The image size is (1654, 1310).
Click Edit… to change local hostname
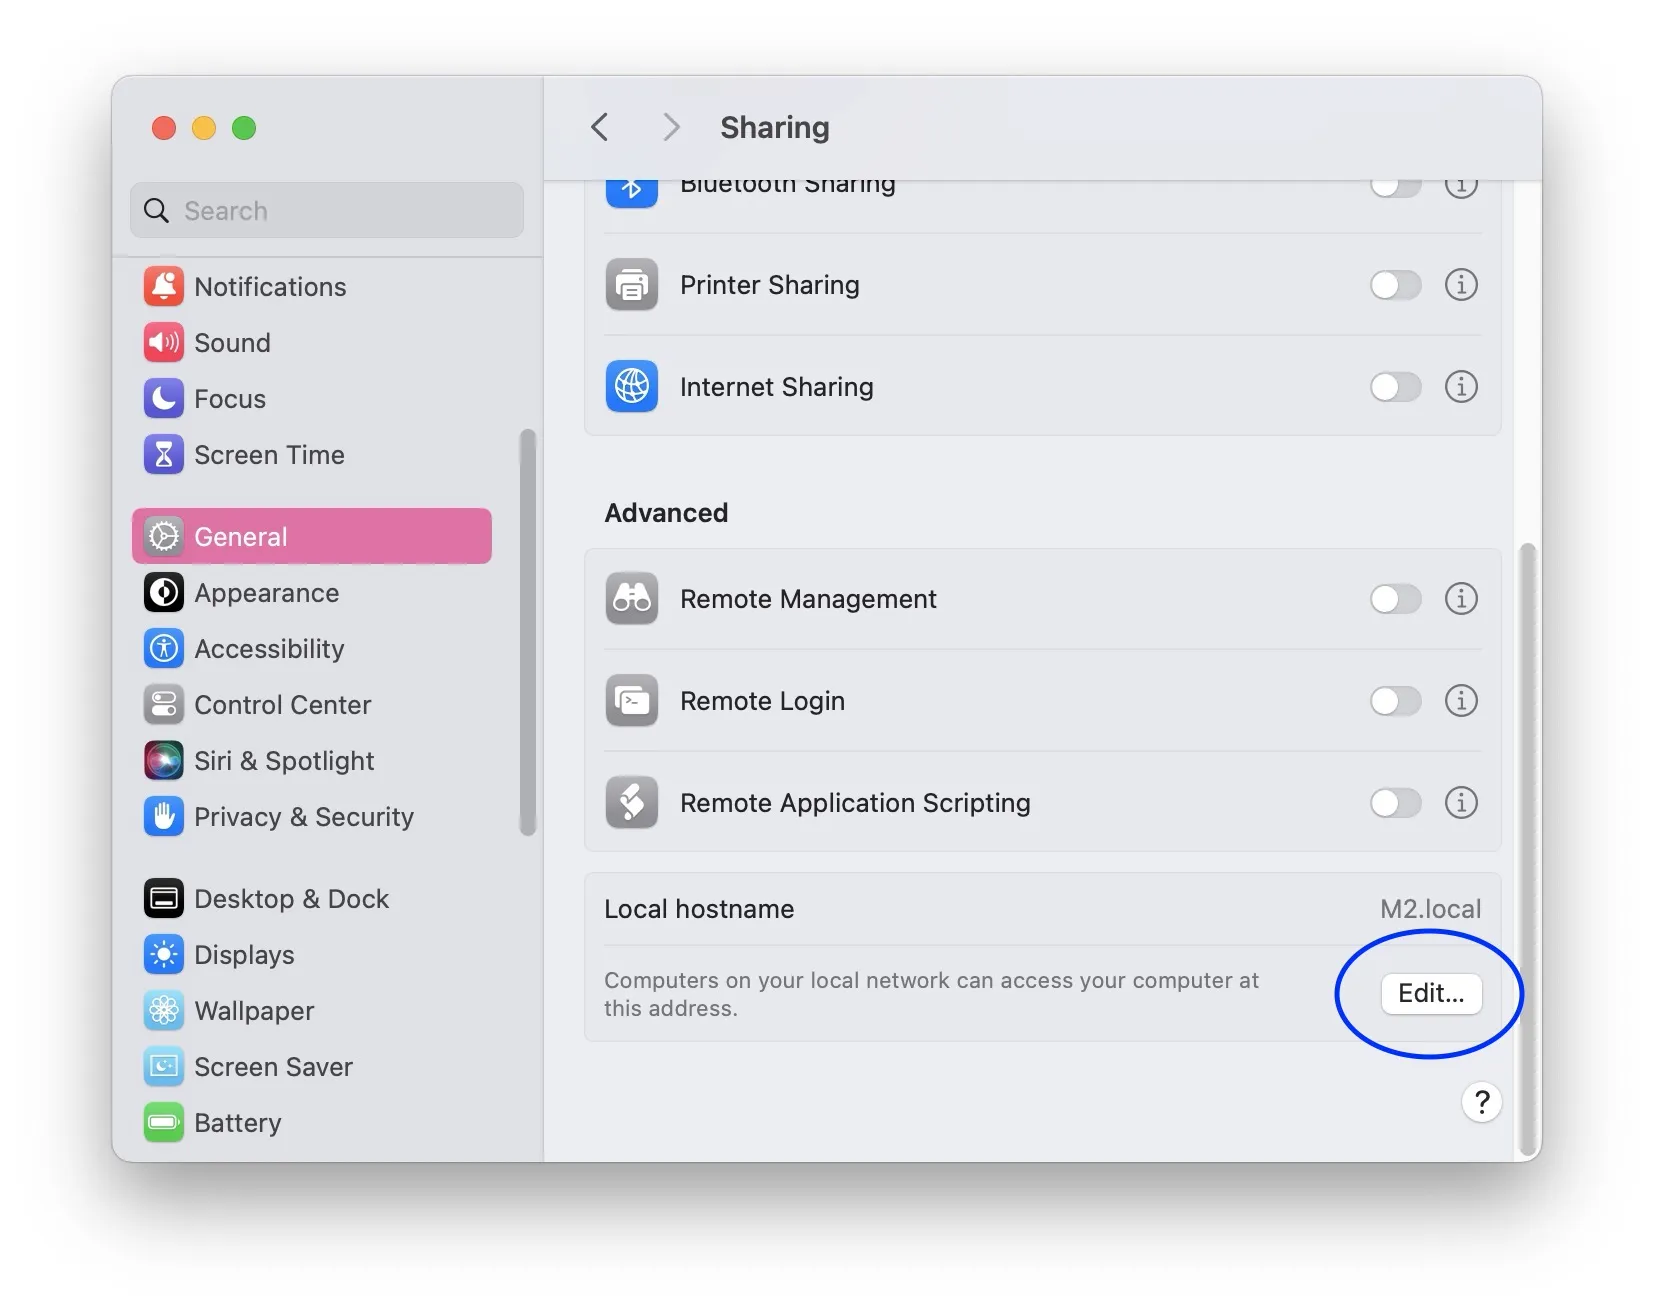pos(1431,994)
